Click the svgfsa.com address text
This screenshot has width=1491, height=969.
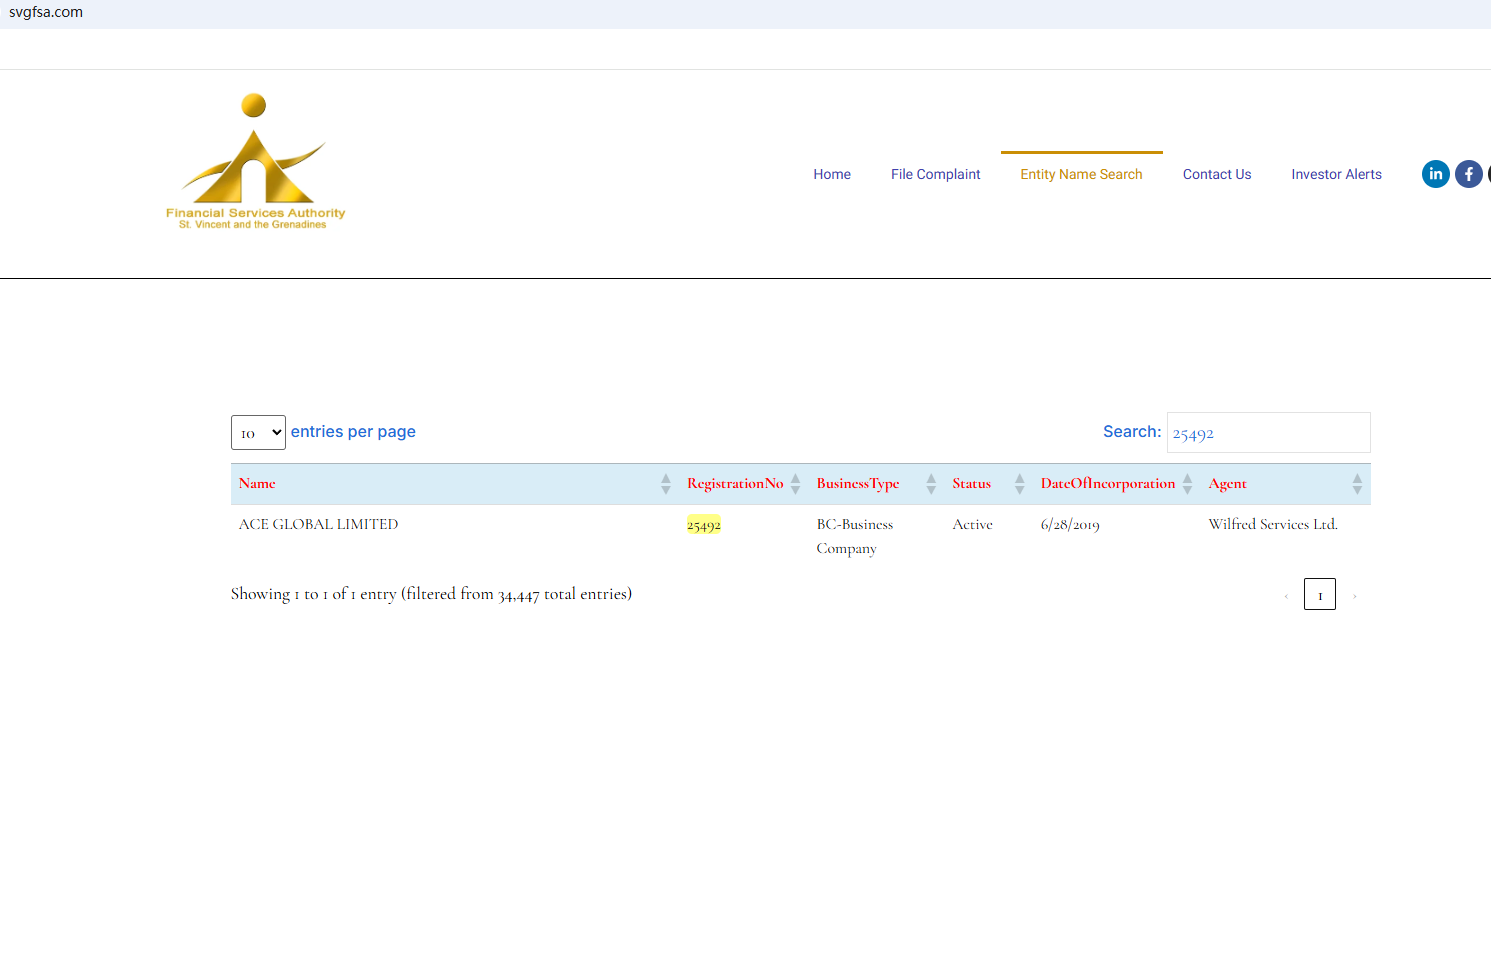pyautogui.click(x=46, y=12)
